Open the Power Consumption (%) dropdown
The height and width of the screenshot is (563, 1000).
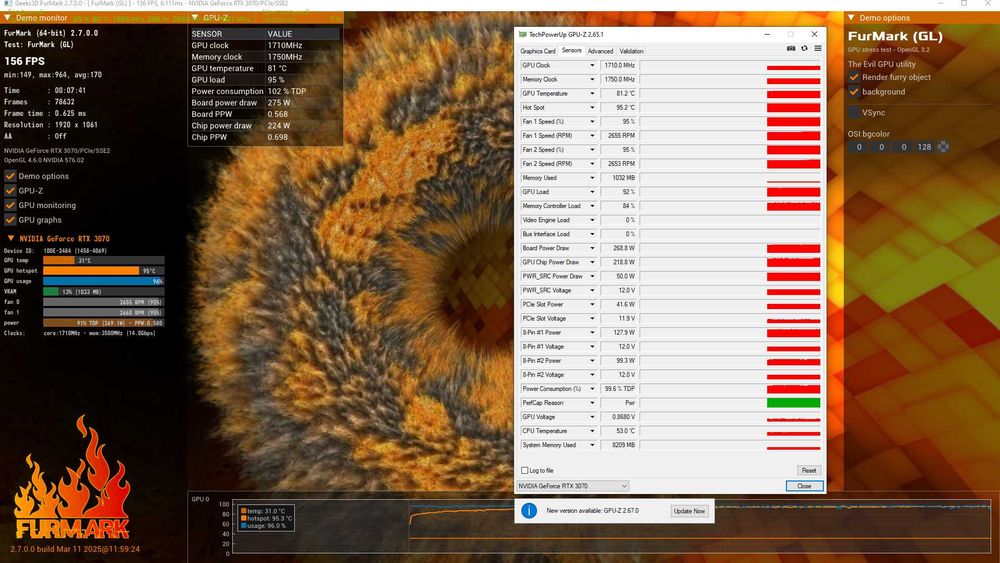point(592,389)
